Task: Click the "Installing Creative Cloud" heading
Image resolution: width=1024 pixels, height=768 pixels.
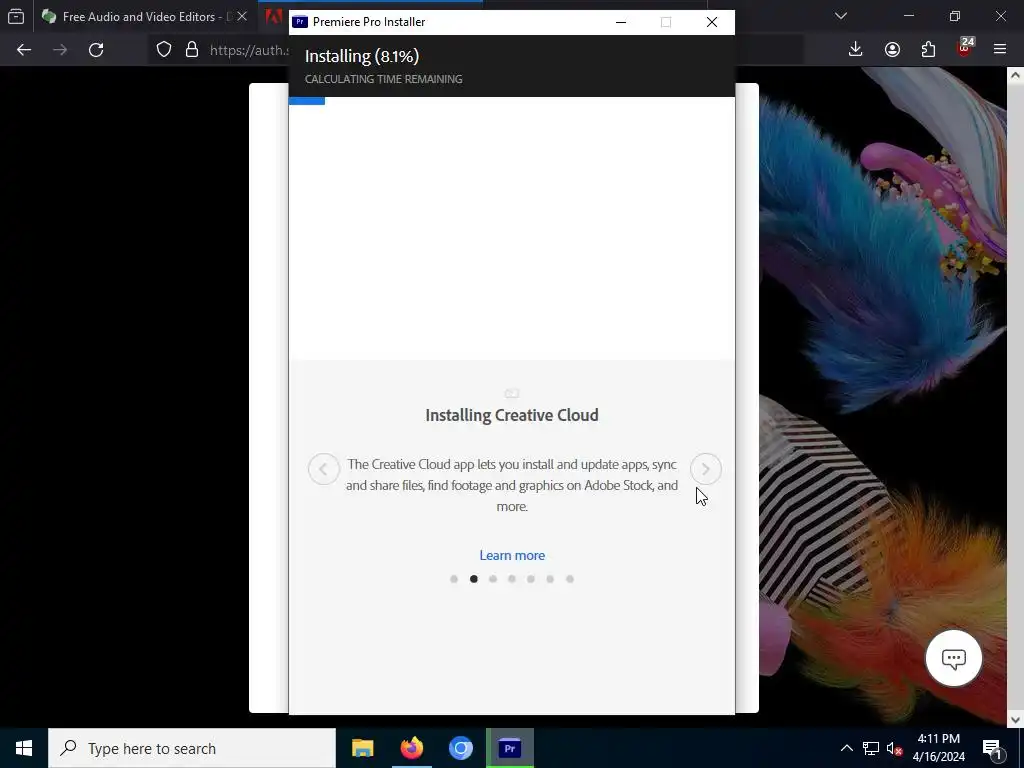Action: click(512, 415)
